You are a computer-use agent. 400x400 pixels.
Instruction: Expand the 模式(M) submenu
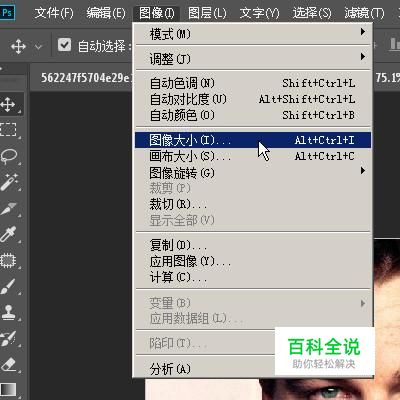coord(253,33)
